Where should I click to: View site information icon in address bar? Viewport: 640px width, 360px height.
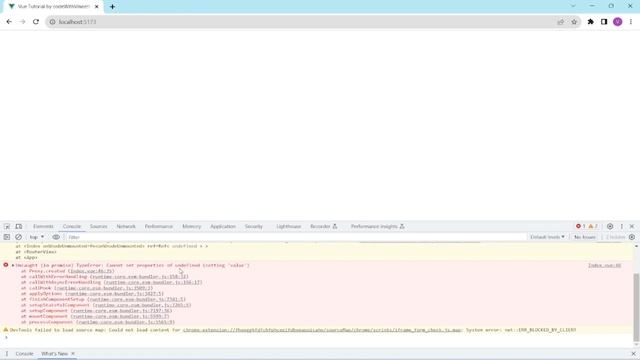point(52,22)
